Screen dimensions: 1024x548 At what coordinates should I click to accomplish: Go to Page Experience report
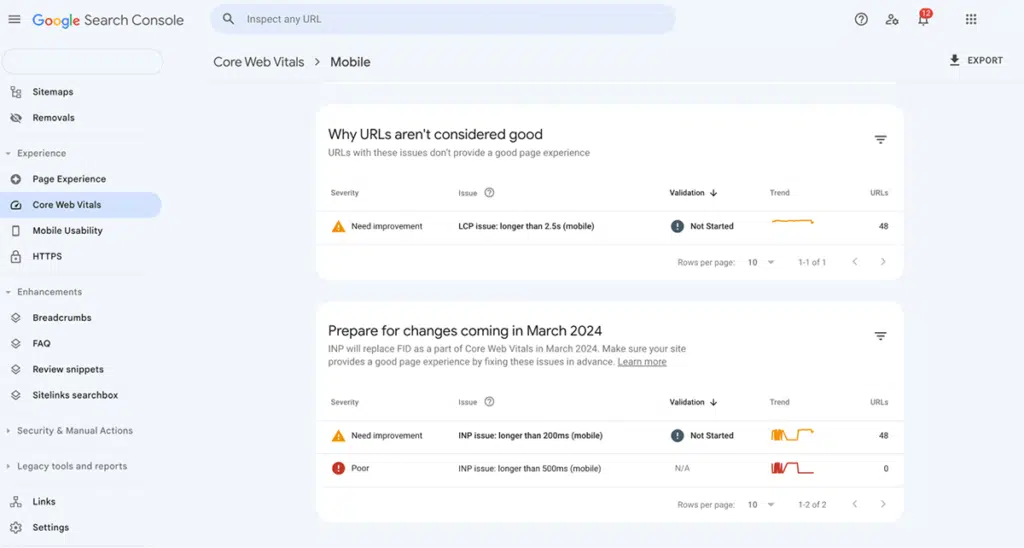pyautogui.click(x=69, y=179)
